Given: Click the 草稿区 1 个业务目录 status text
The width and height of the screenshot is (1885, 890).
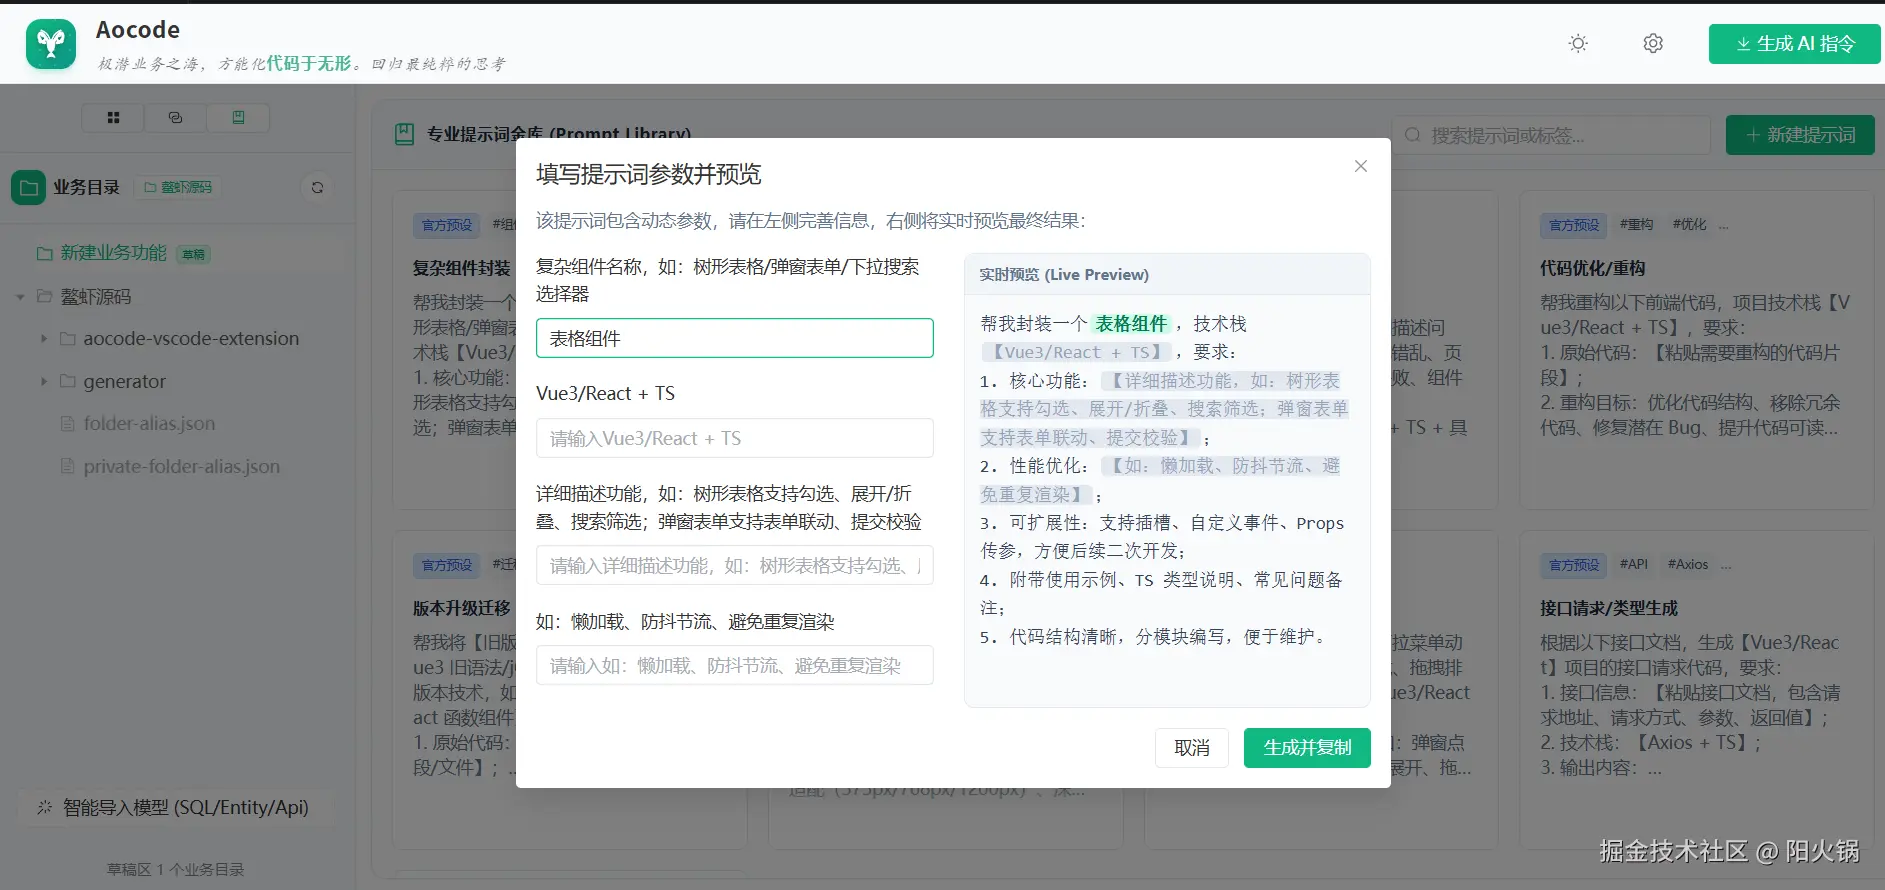Looking at the screenshot, I should pyautogui.click(x=176, y=869).
